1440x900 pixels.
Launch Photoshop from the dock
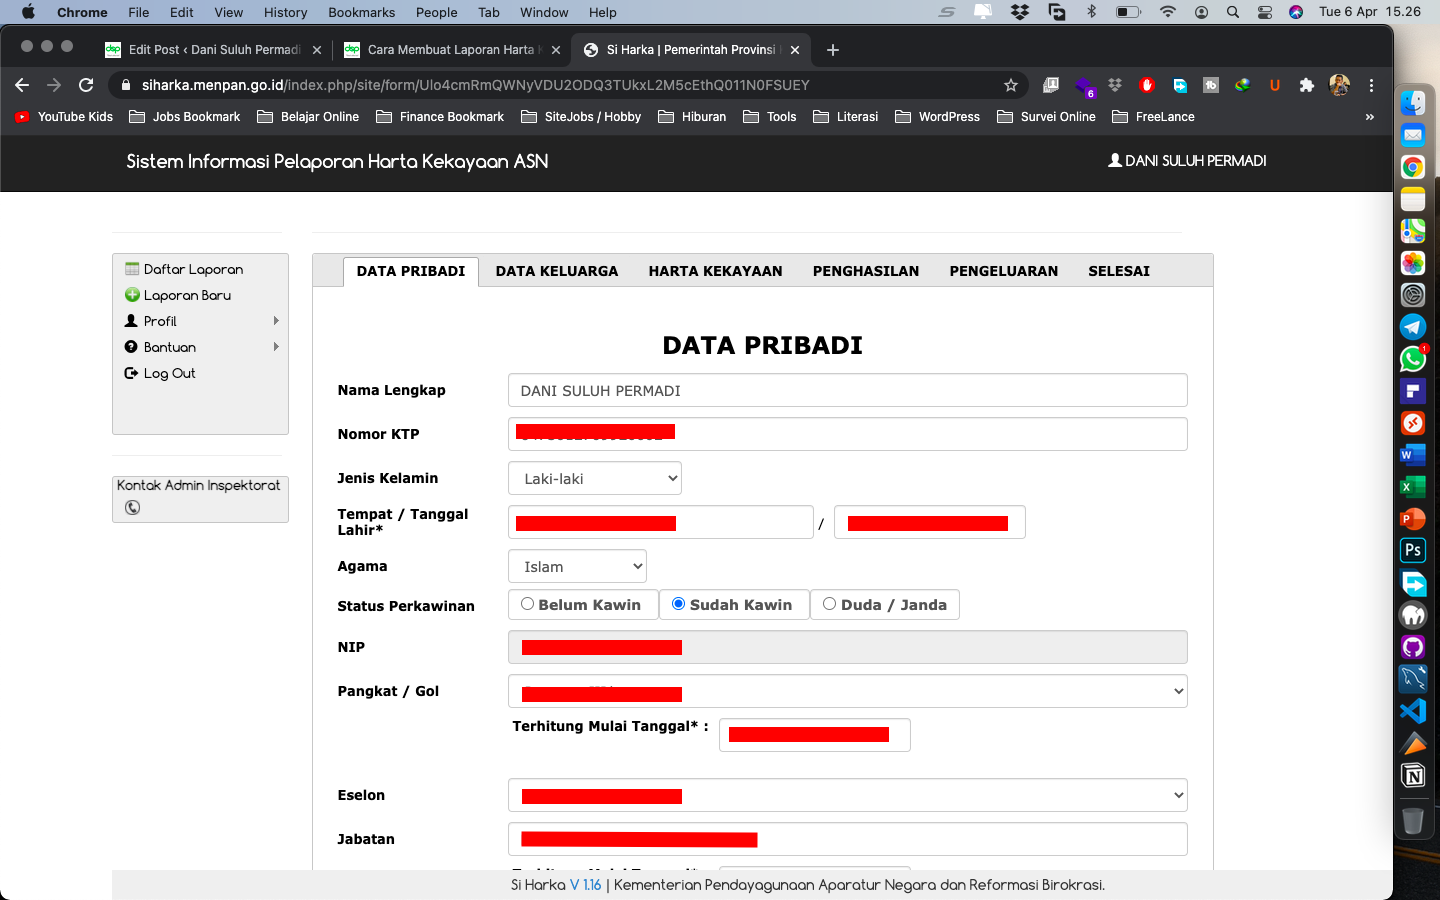(1412, 550)
